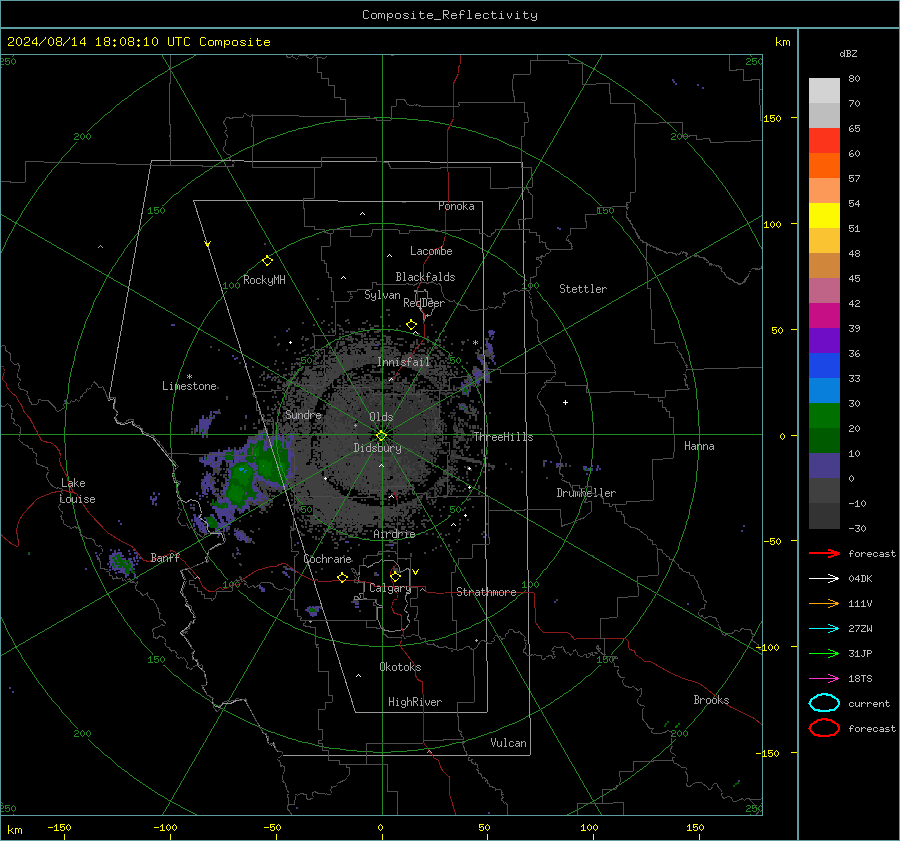The width and height of the screenshot is (900, 841).
Task: Click the km unit label at top right
Action: click(x=782, y=42)
